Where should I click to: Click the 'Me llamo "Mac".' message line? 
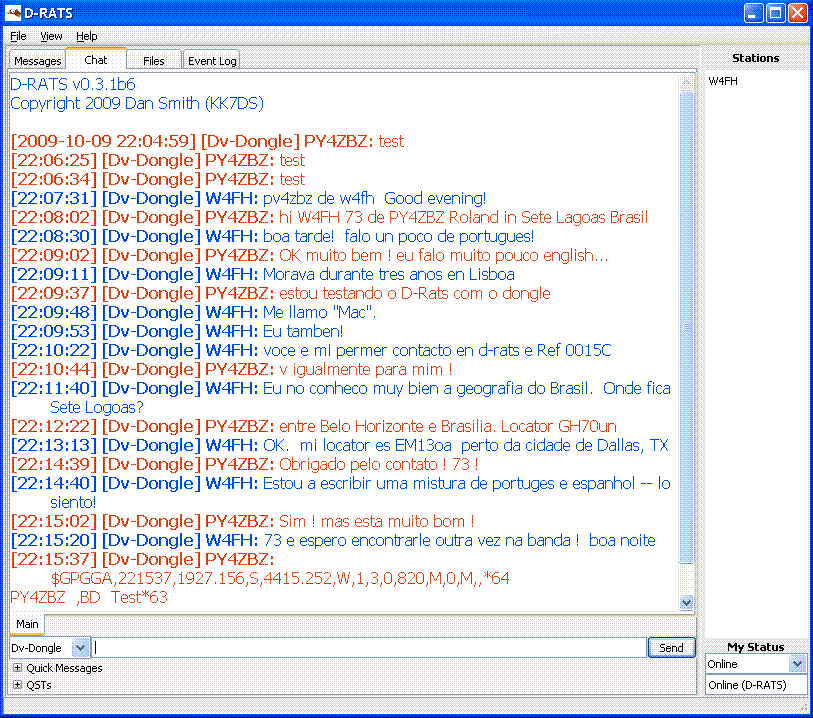(193, 312)
